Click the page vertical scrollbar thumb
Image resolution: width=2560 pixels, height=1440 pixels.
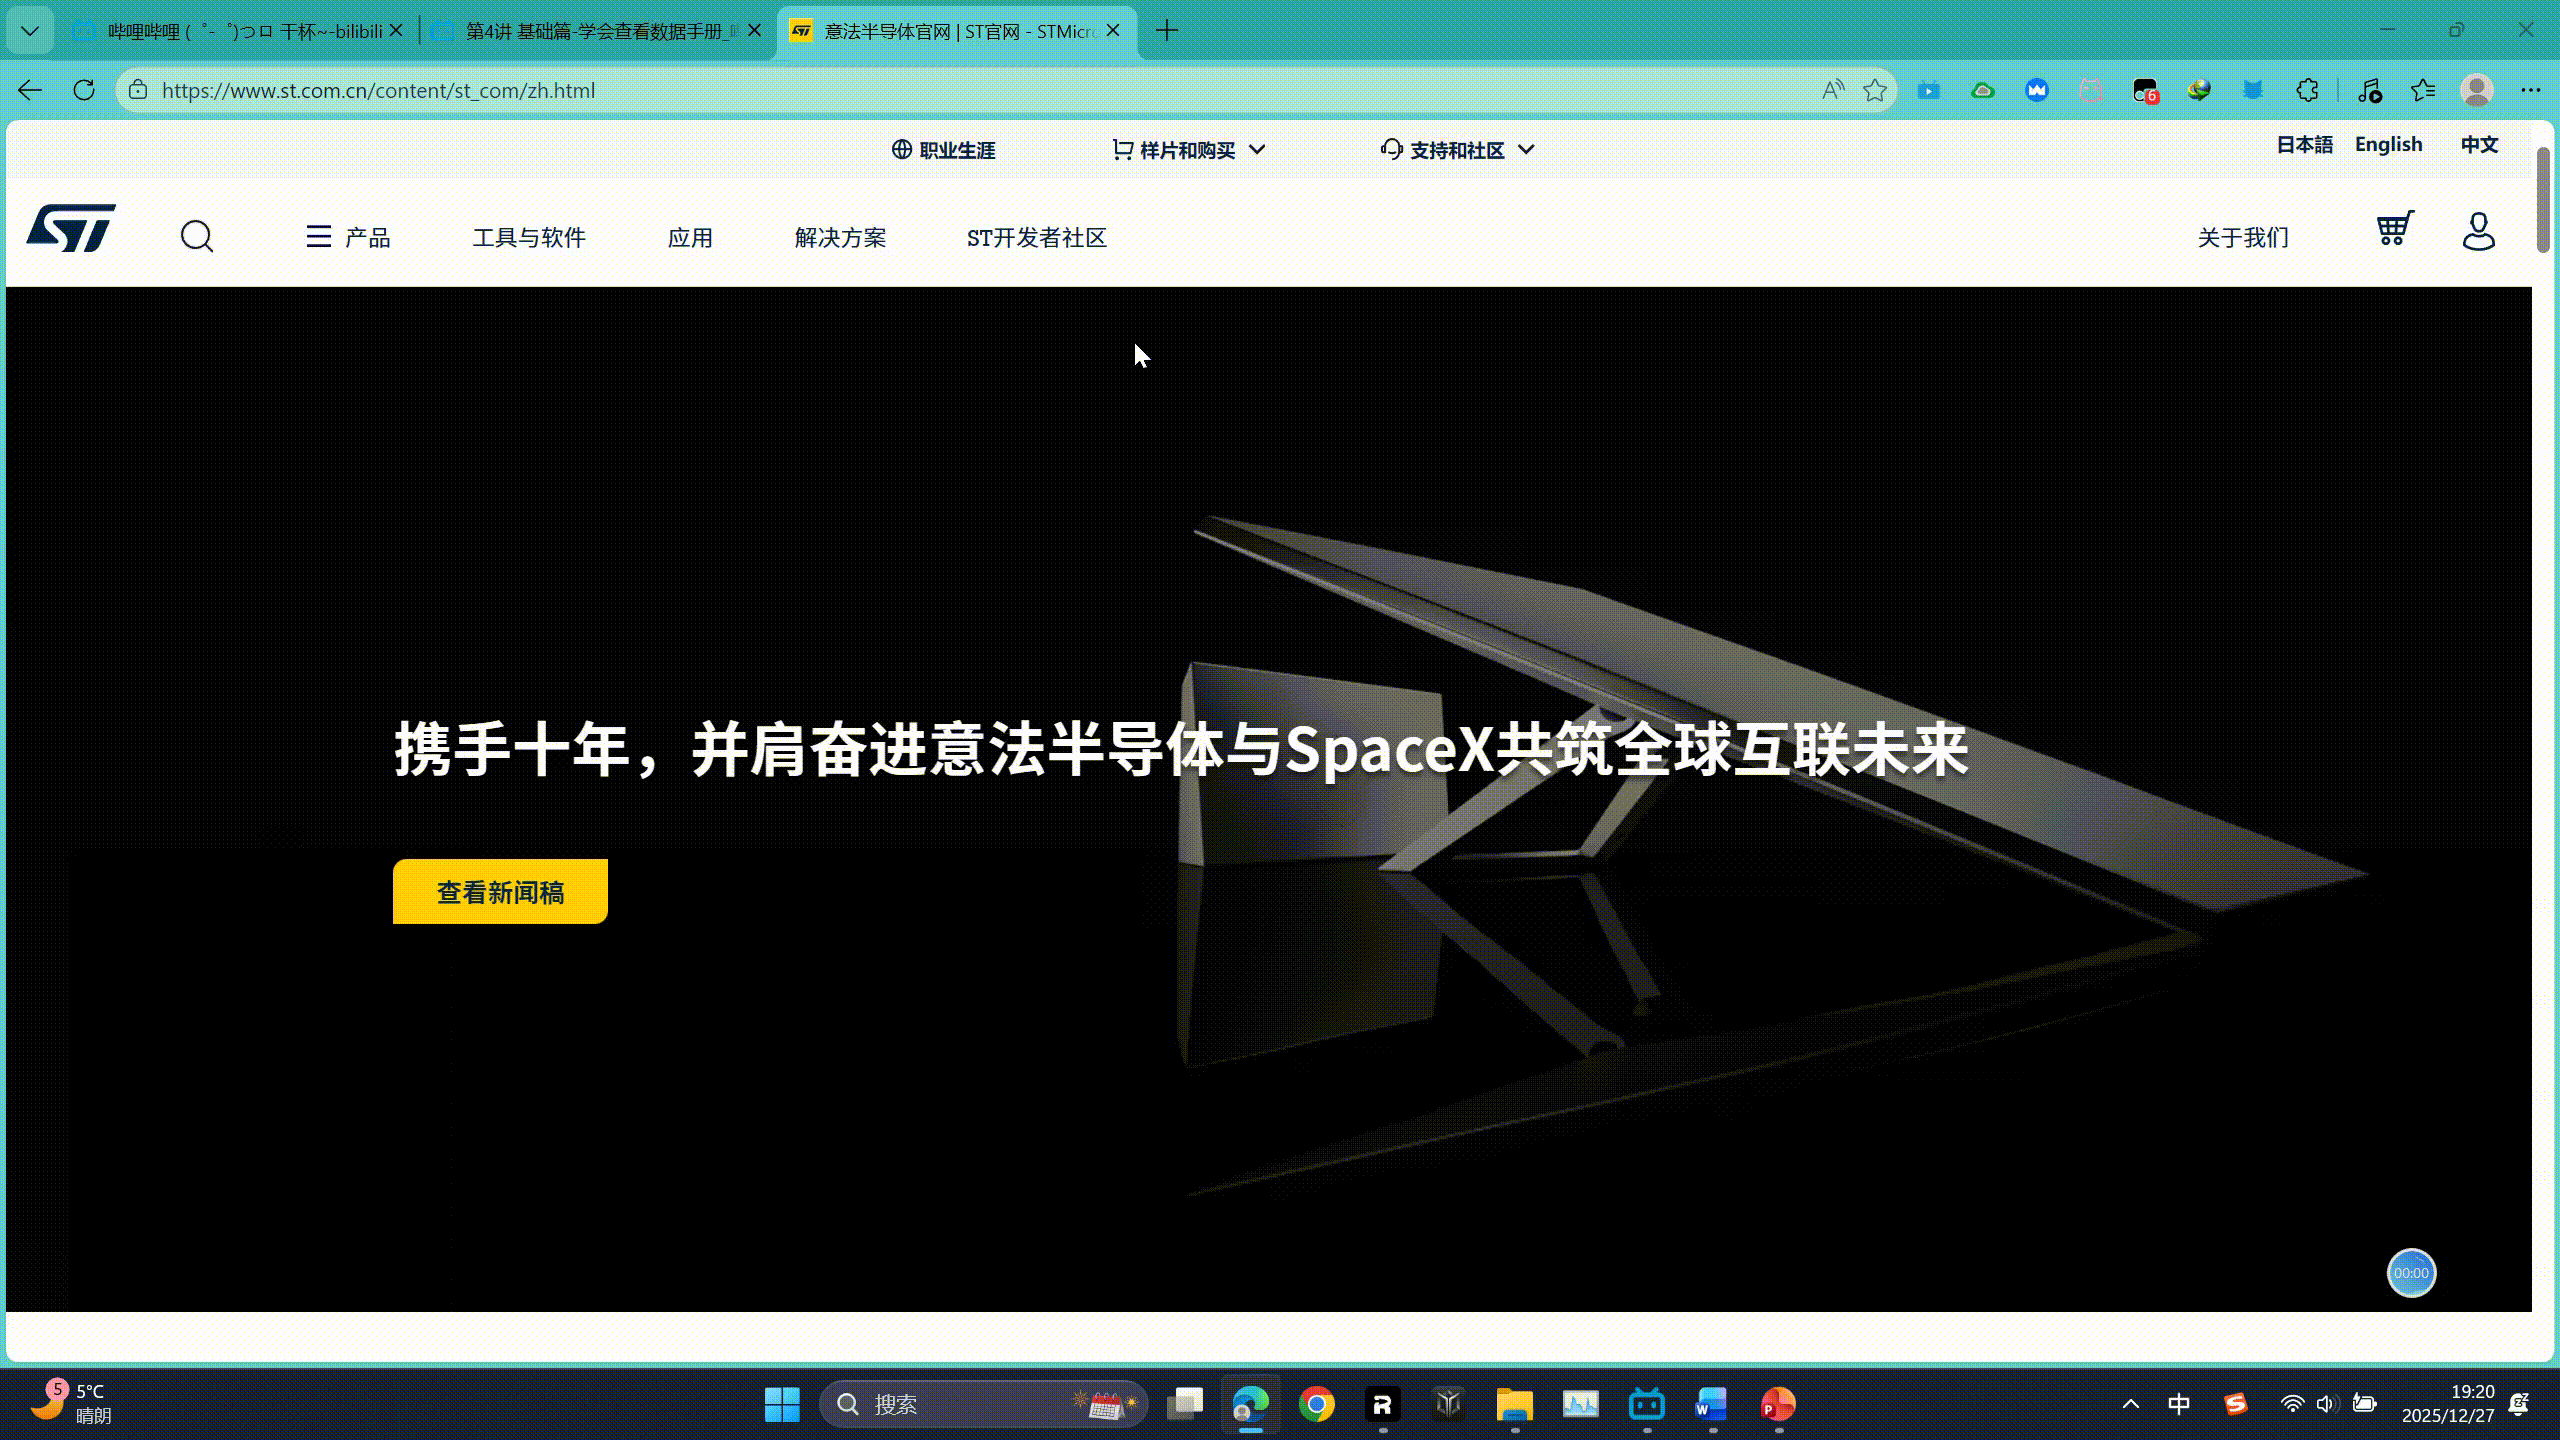point(2544,200)
